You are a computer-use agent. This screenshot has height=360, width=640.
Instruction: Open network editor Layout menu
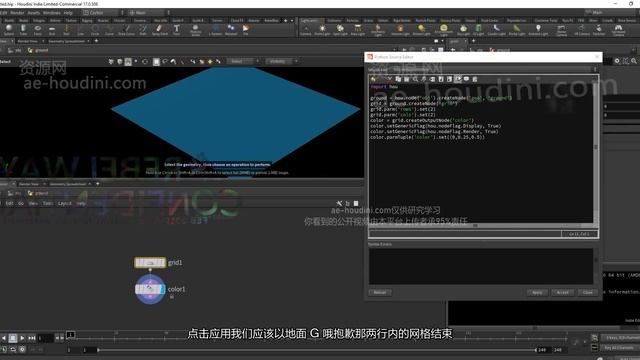[64, 203]
